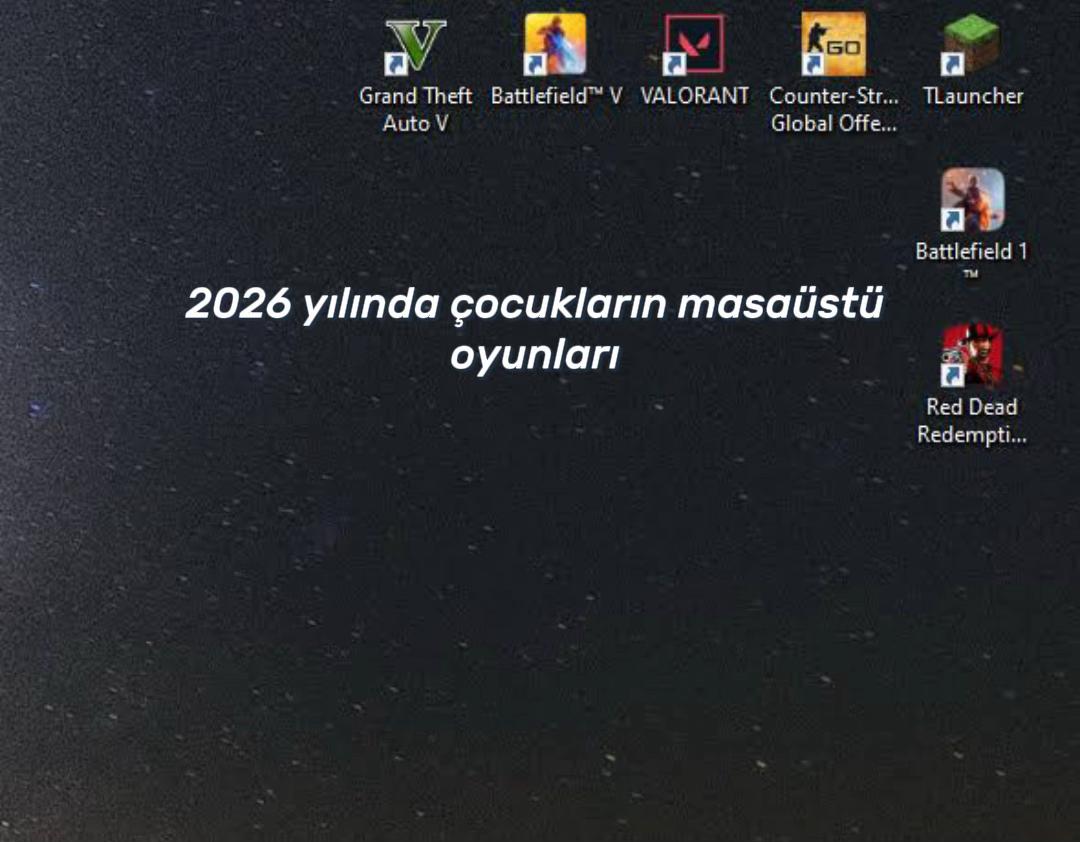The height and width of the screenshot is (842, 1080).
Task: Click the "Battlefield™ V" label text
Action: coord(556,96)
